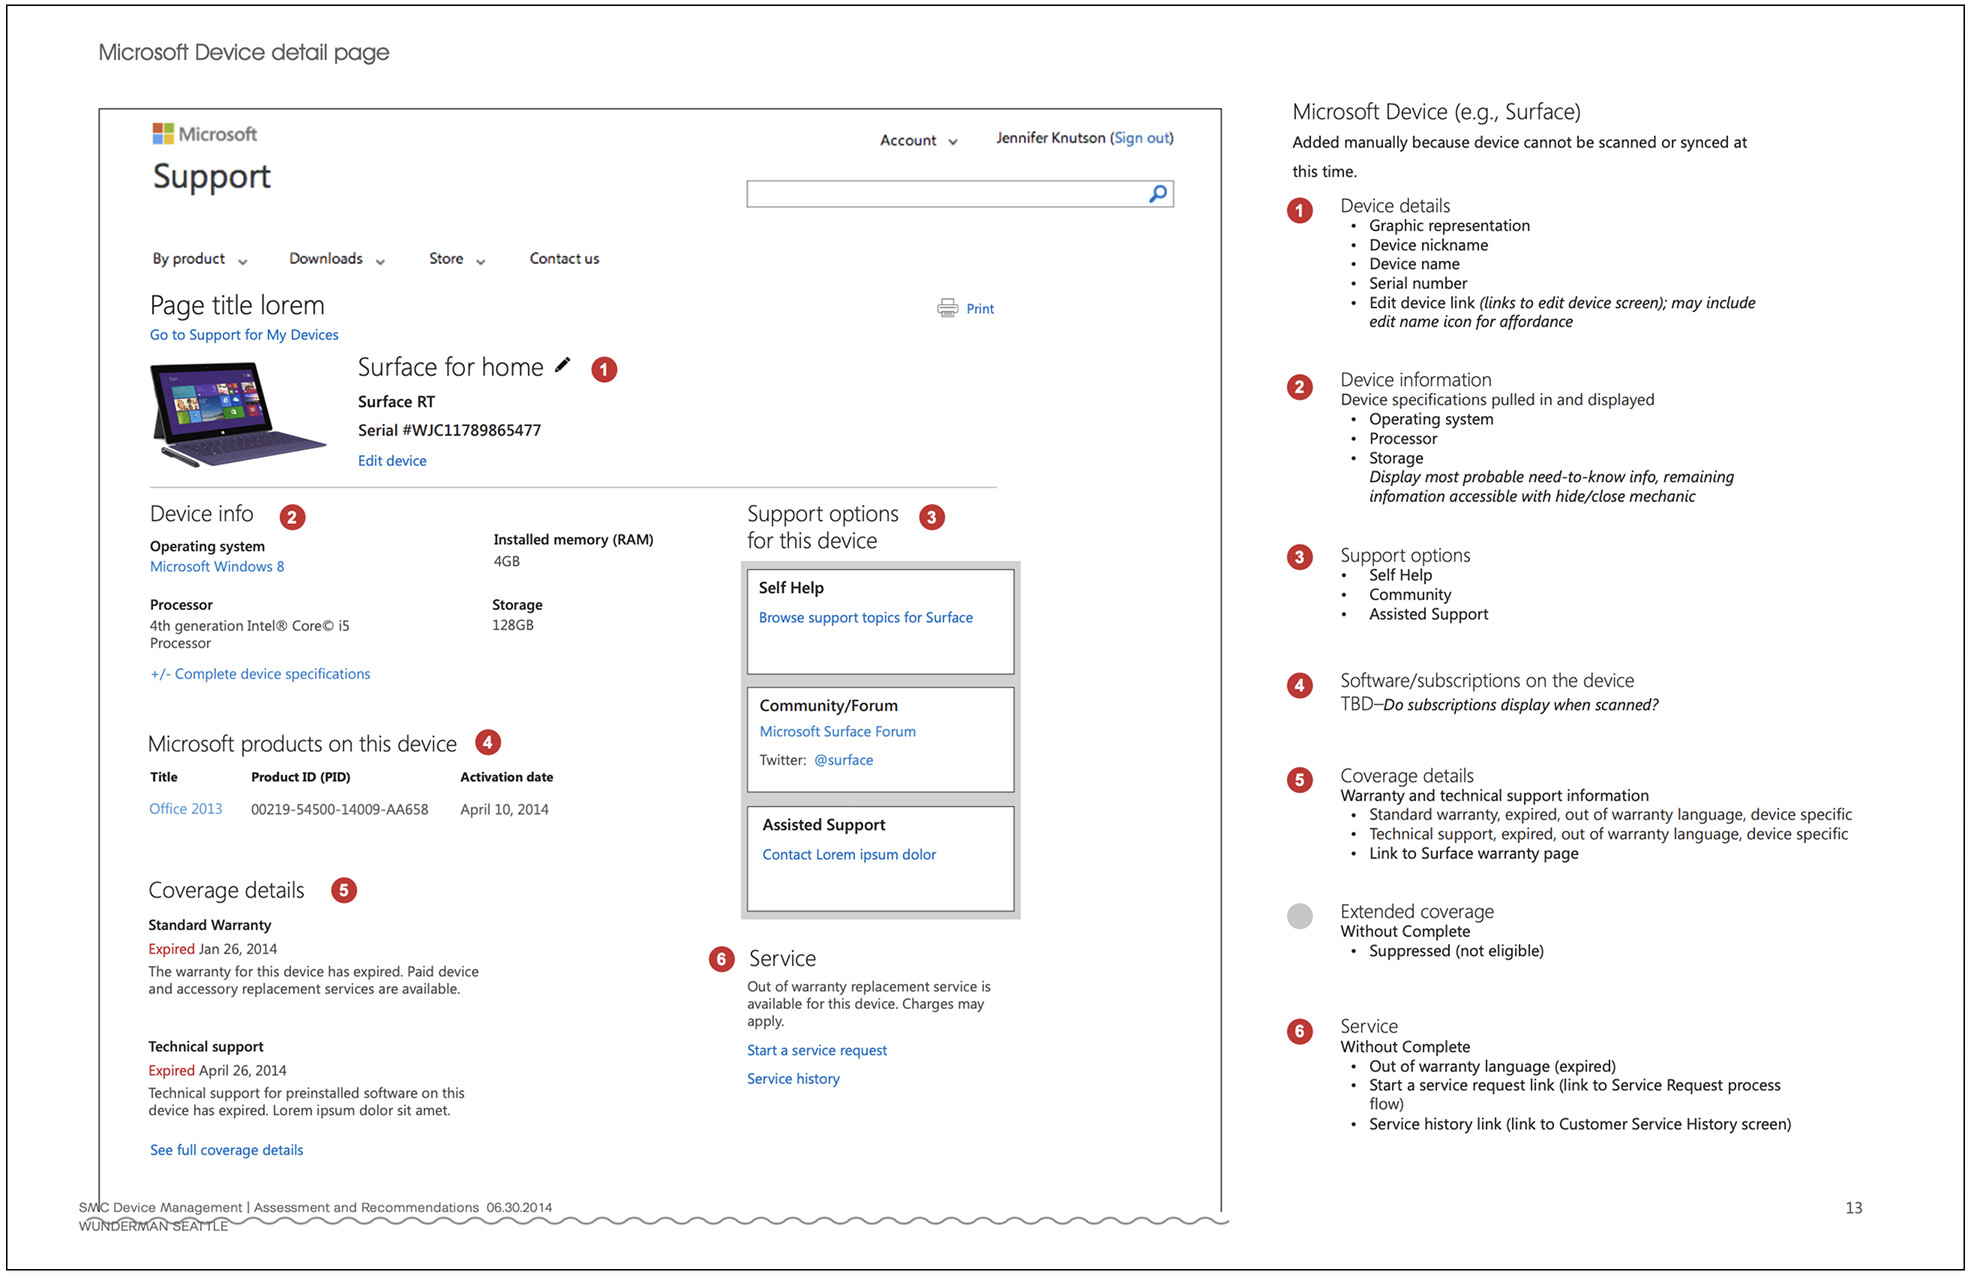Click red marker 6 beside the Service heading
The height and width of the screenshot is (1278, 1971).
tap(720, 959)
